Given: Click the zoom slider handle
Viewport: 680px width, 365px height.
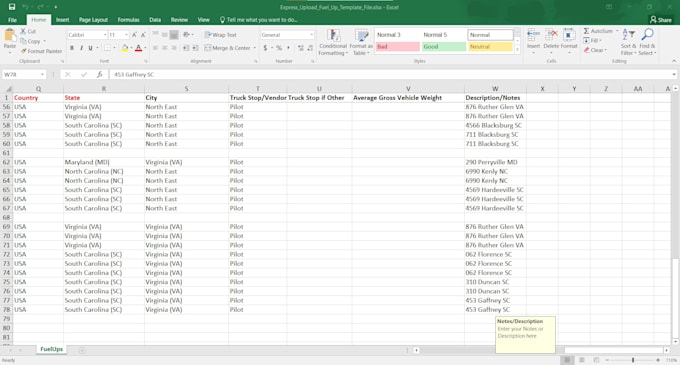Looking at the screenshot, I should (633, 360).
